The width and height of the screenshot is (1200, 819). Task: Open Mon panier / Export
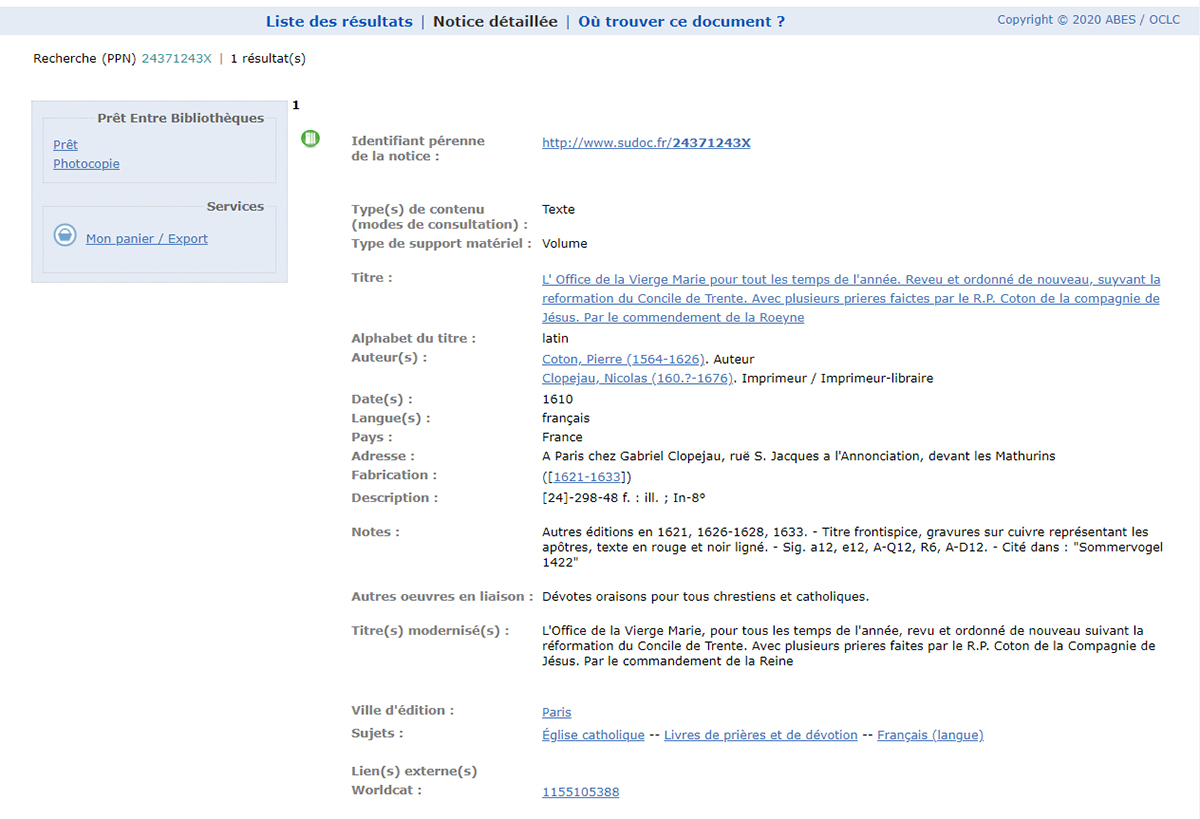[147, 239]
